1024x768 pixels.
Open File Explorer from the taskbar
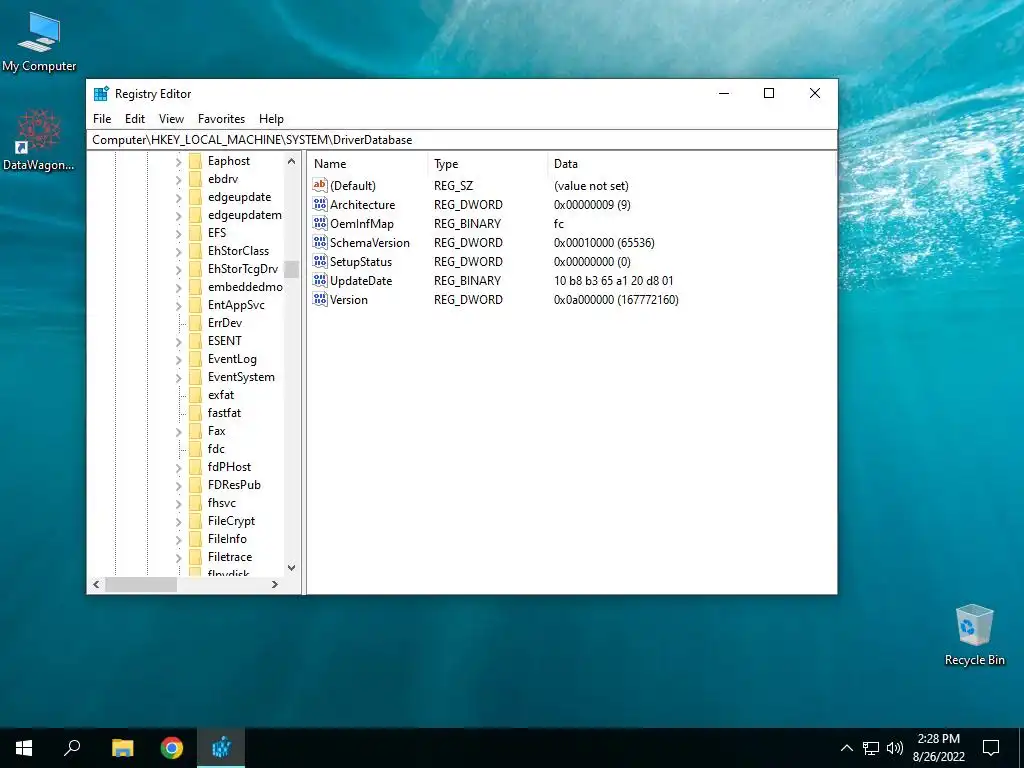click(x=122, y=748)
